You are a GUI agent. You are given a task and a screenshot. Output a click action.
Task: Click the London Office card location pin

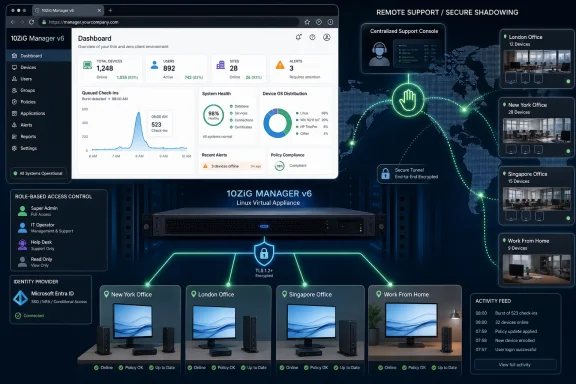tap(193, 294)
